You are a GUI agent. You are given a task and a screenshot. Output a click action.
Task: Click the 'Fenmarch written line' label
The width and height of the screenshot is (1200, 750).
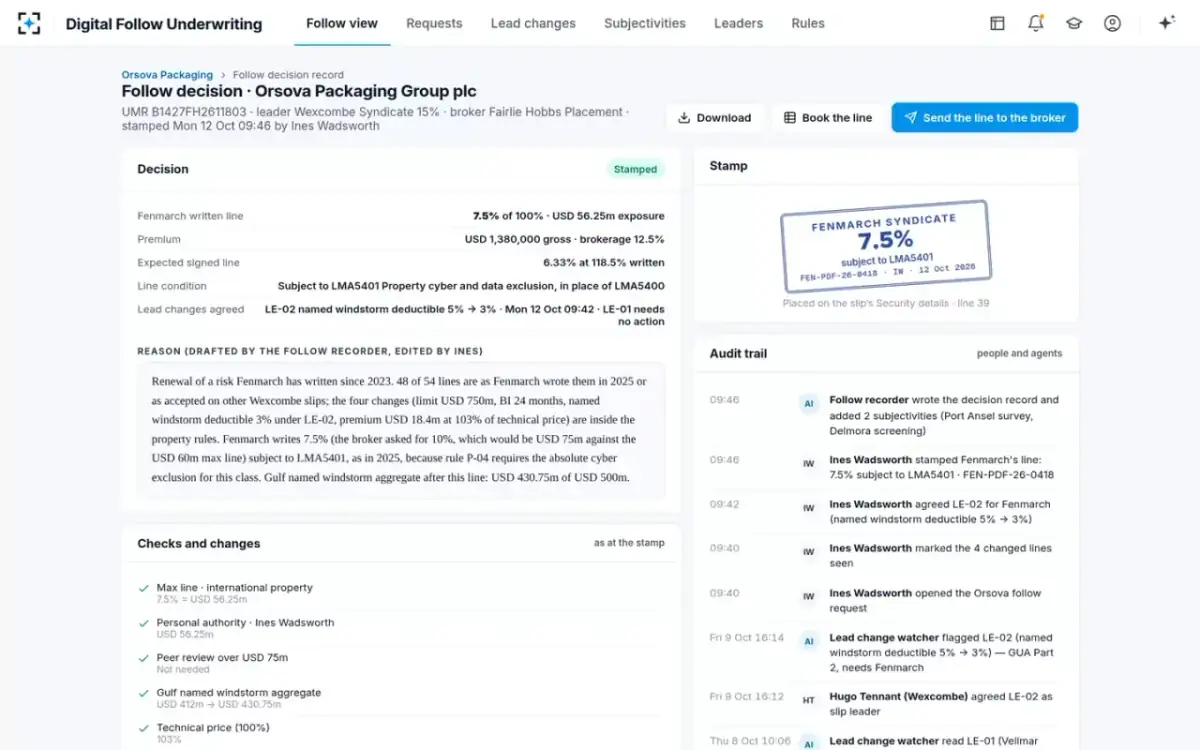[x=190, y=216]
